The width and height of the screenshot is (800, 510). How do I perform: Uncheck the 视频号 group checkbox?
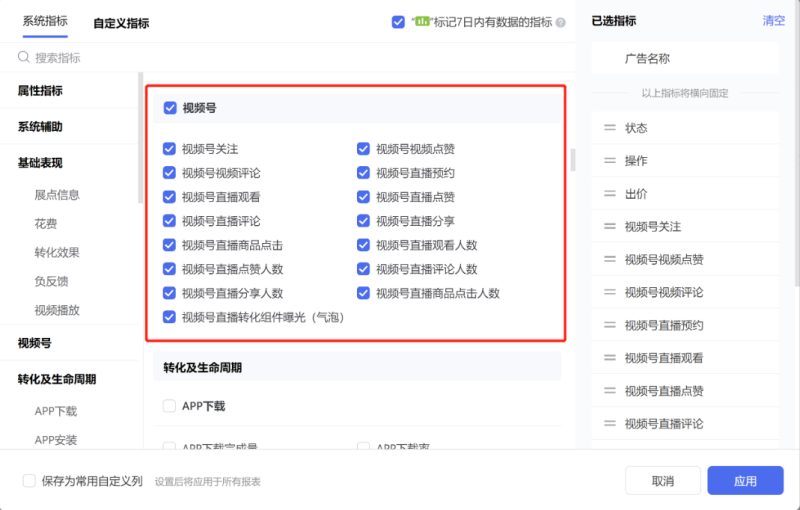click(x=170, y=108)
